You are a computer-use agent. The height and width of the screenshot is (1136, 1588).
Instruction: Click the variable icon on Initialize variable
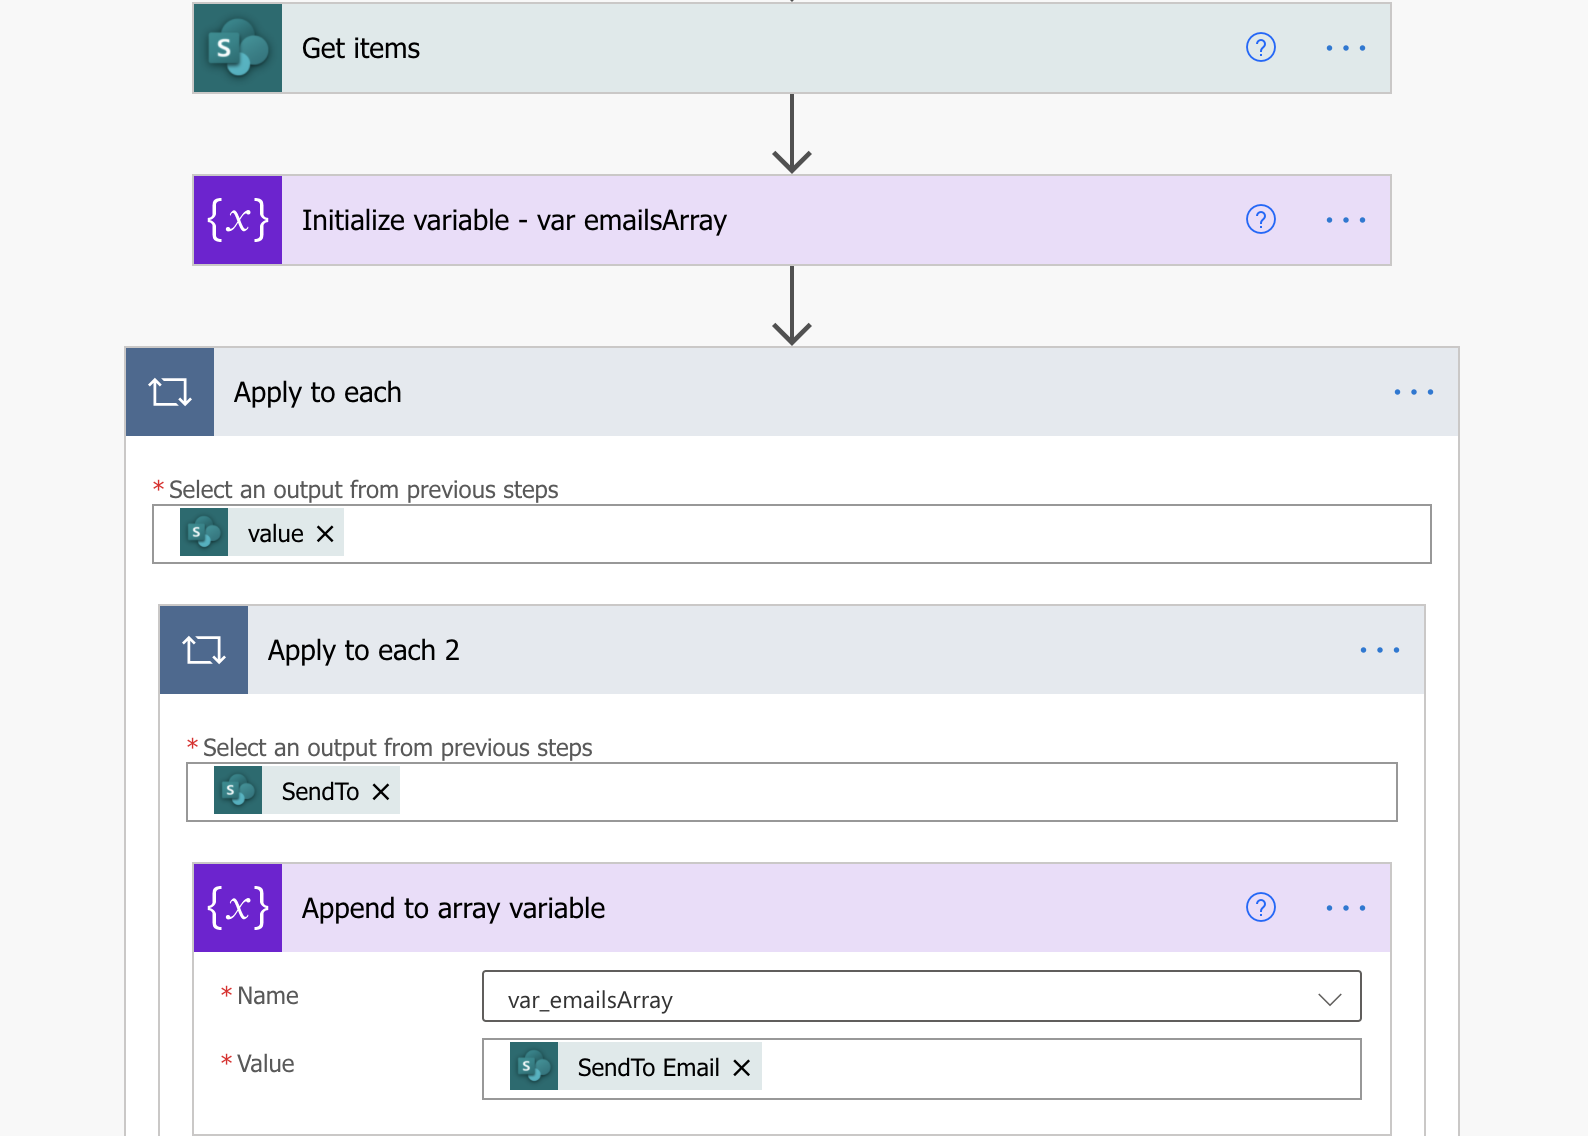pos(238,220)
